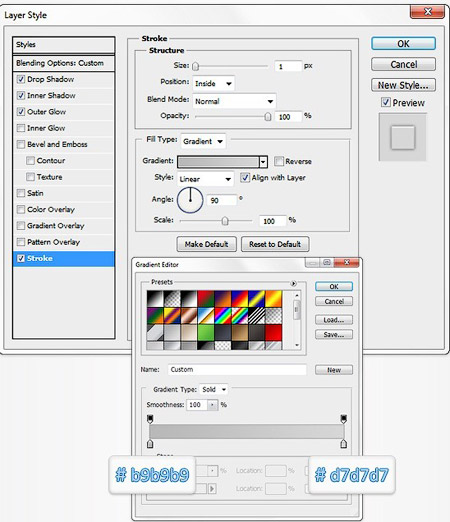Enable the Inner Glow checkbox
Screen dimensions: 450x522
[21, 128]
